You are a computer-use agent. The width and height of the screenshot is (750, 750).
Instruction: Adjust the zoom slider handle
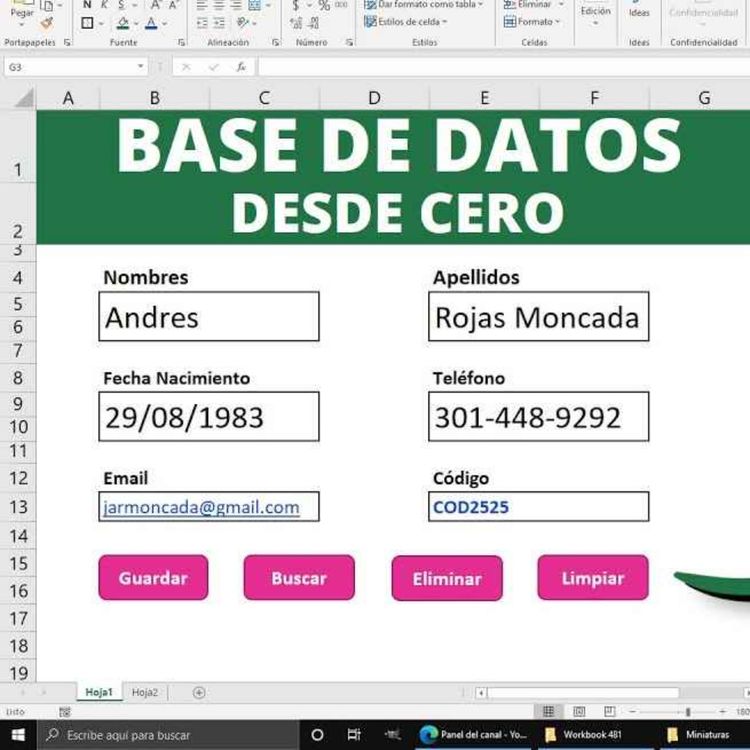click(x=688, y=712)
